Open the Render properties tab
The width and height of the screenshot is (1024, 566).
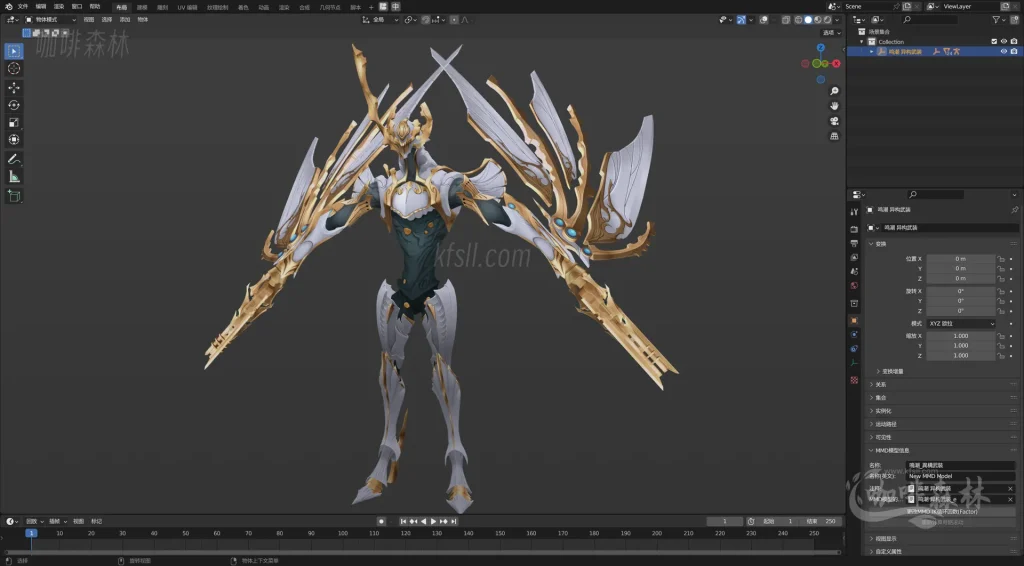[854, 229]
